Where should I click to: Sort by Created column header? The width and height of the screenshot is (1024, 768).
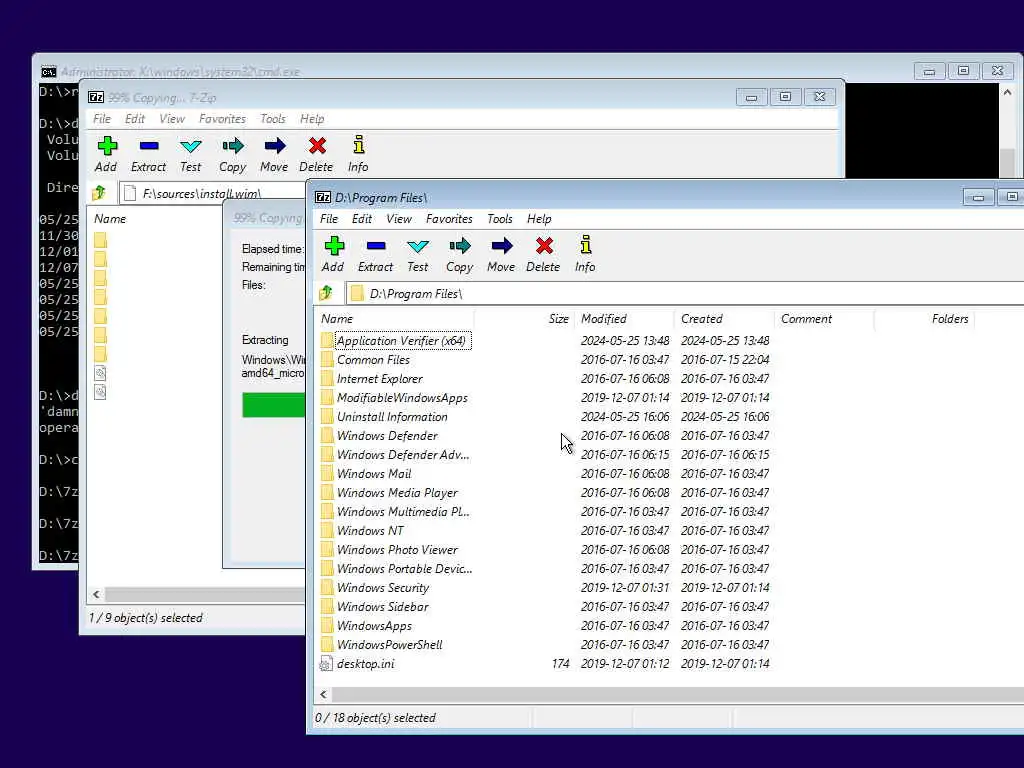(724, 319)
